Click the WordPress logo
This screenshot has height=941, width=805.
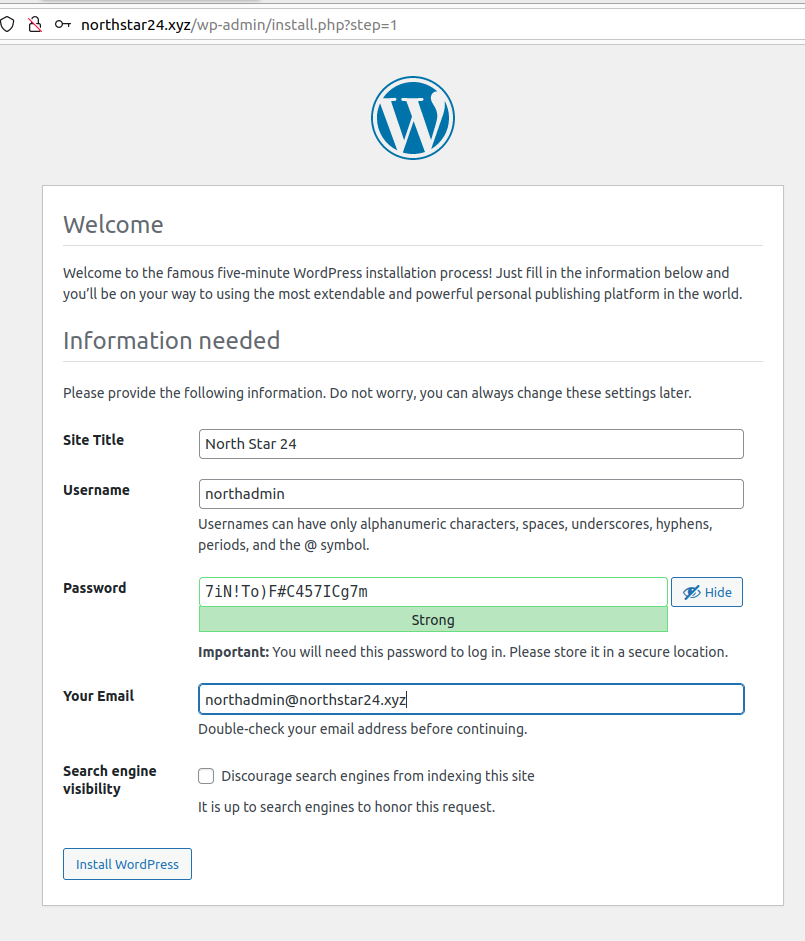click(412, 118)
